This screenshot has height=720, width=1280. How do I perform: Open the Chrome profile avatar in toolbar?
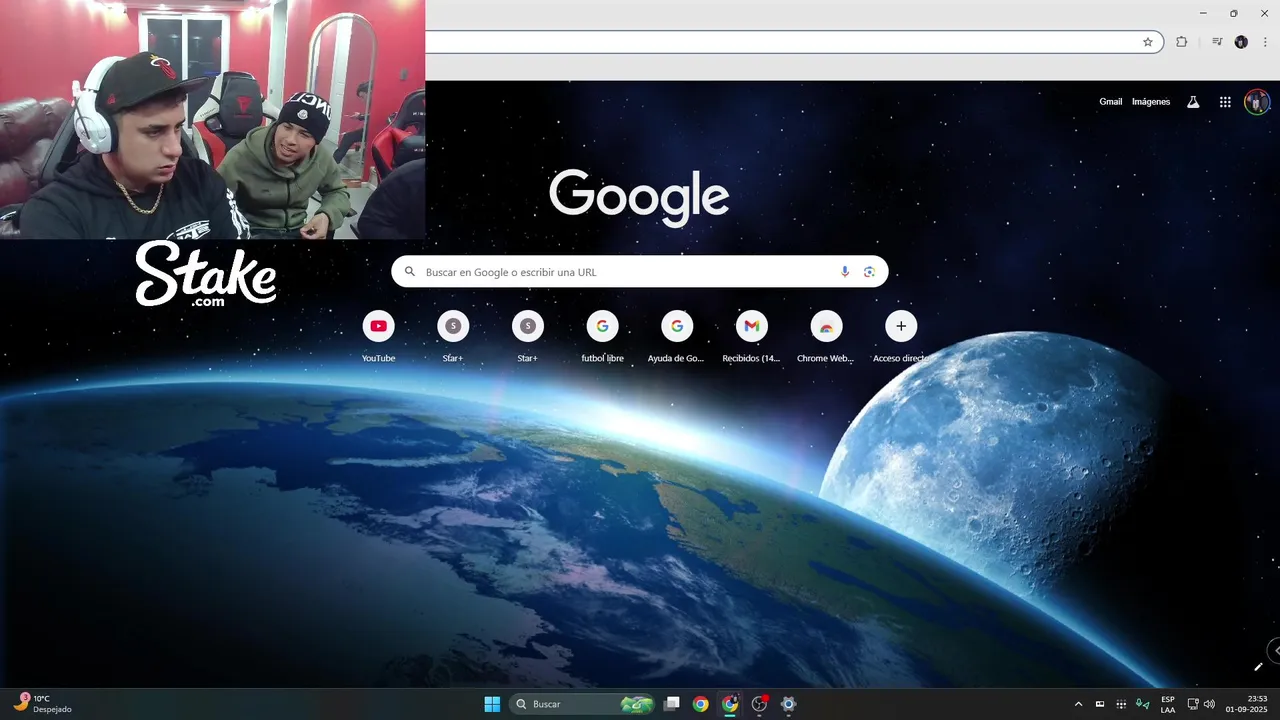tap(1241, 42)
